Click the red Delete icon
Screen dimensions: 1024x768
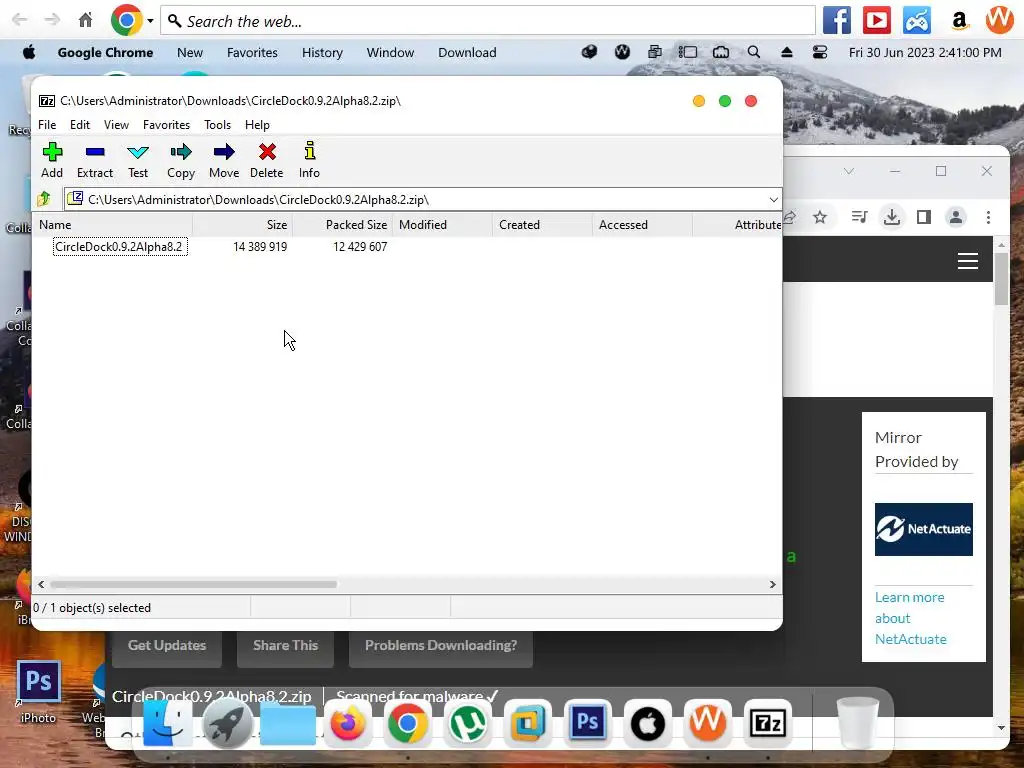266,160
